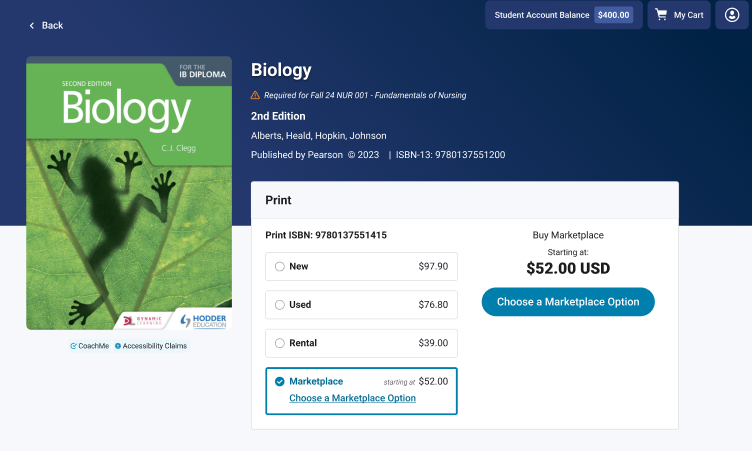
Task: Select the Rental print option radio
Action: click(x=280, y=343)
